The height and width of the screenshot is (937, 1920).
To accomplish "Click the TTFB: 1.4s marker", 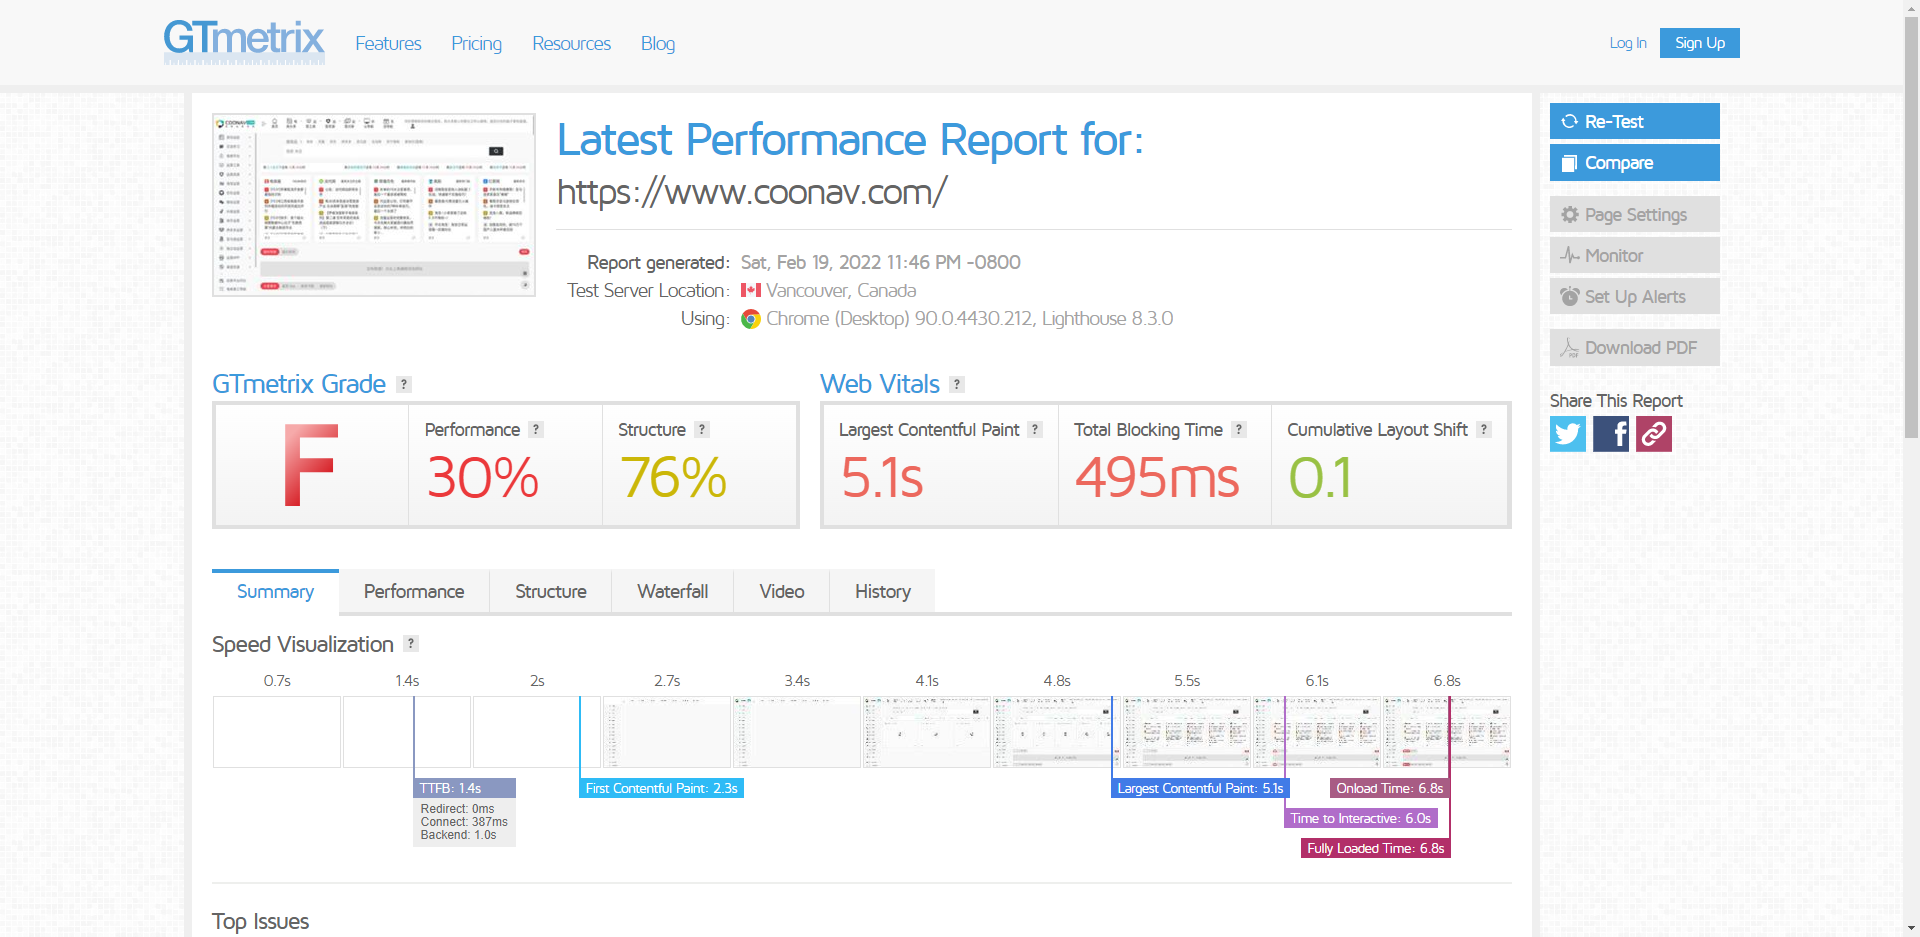I will 464,788.
